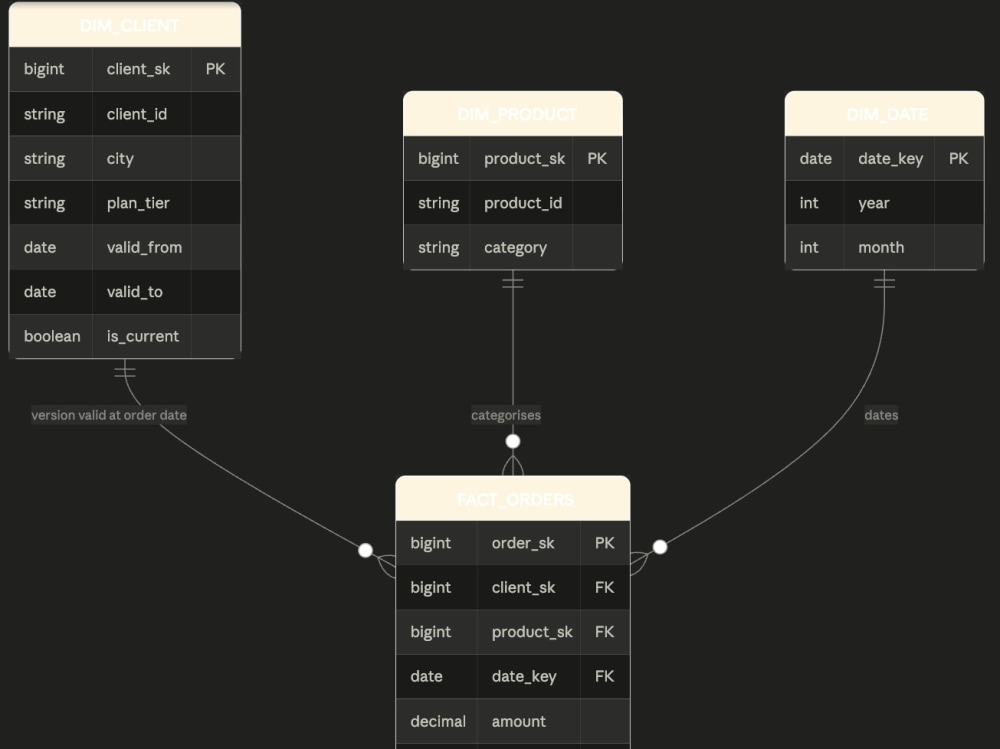Image resolution: width=1000 pixels, height=749 pixels.
Task: Click the valid_to field name
Action: [135, 292]
